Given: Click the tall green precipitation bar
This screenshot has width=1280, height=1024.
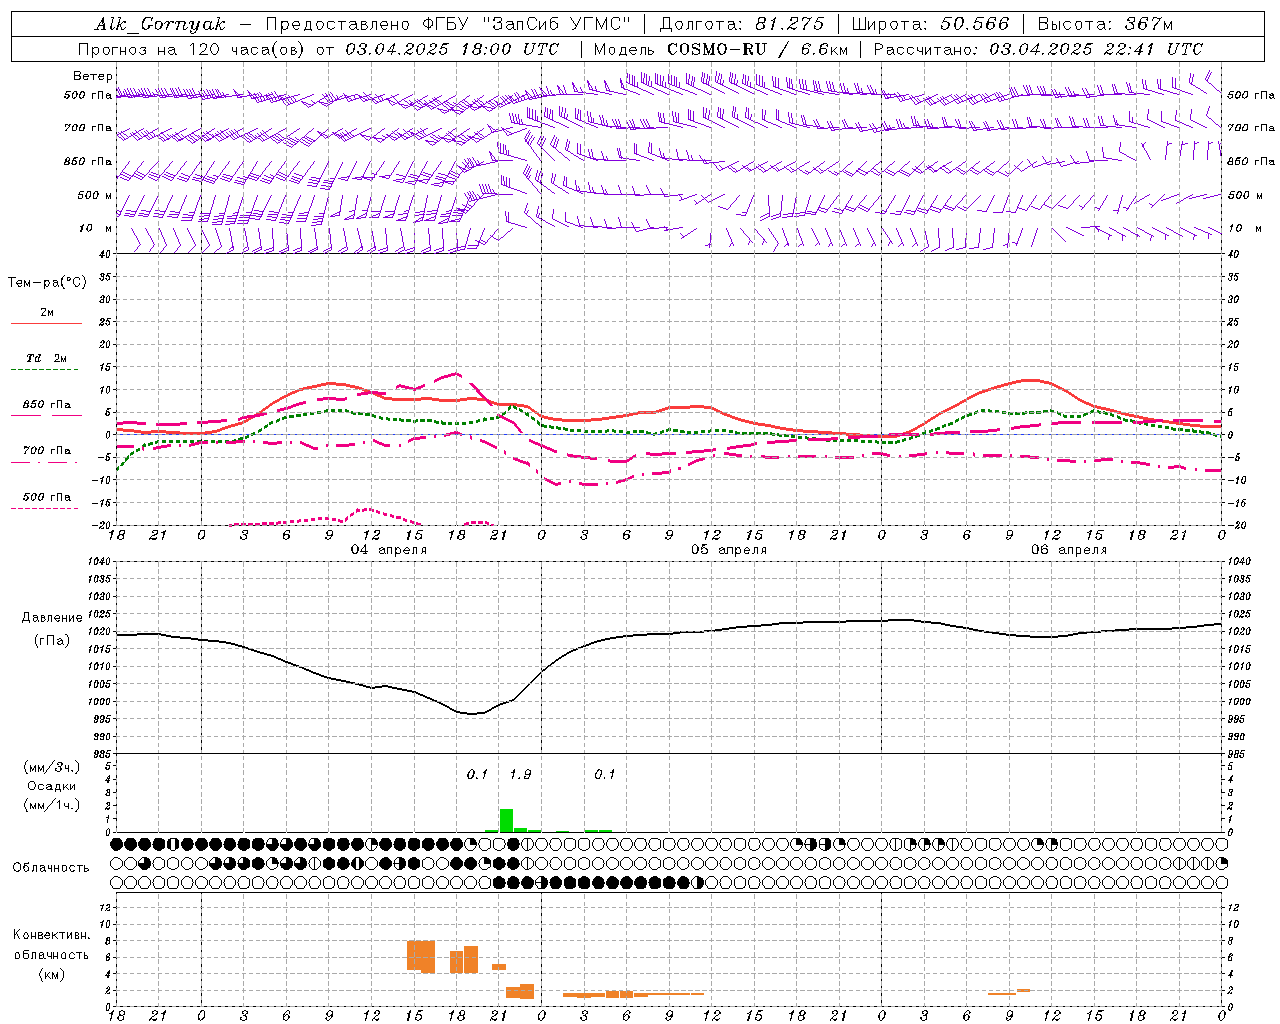Looking at the screenshot, I should [506, 820].
